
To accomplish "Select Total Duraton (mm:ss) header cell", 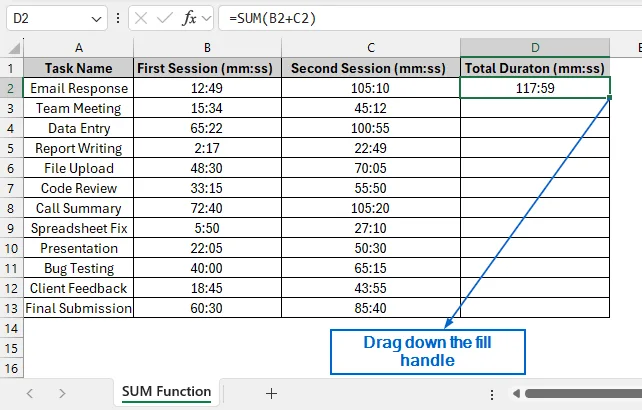I will click(x=535, y=68).
